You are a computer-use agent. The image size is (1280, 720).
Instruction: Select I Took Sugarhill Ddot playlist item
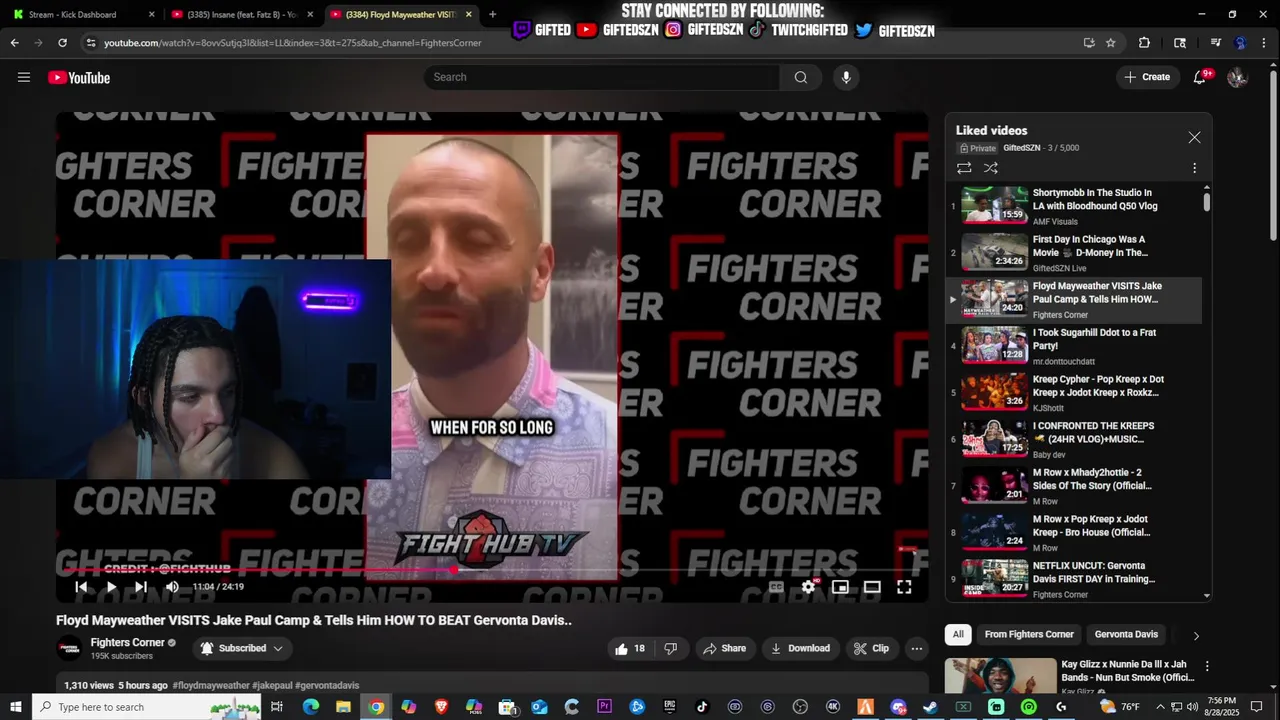[1074, 346]
